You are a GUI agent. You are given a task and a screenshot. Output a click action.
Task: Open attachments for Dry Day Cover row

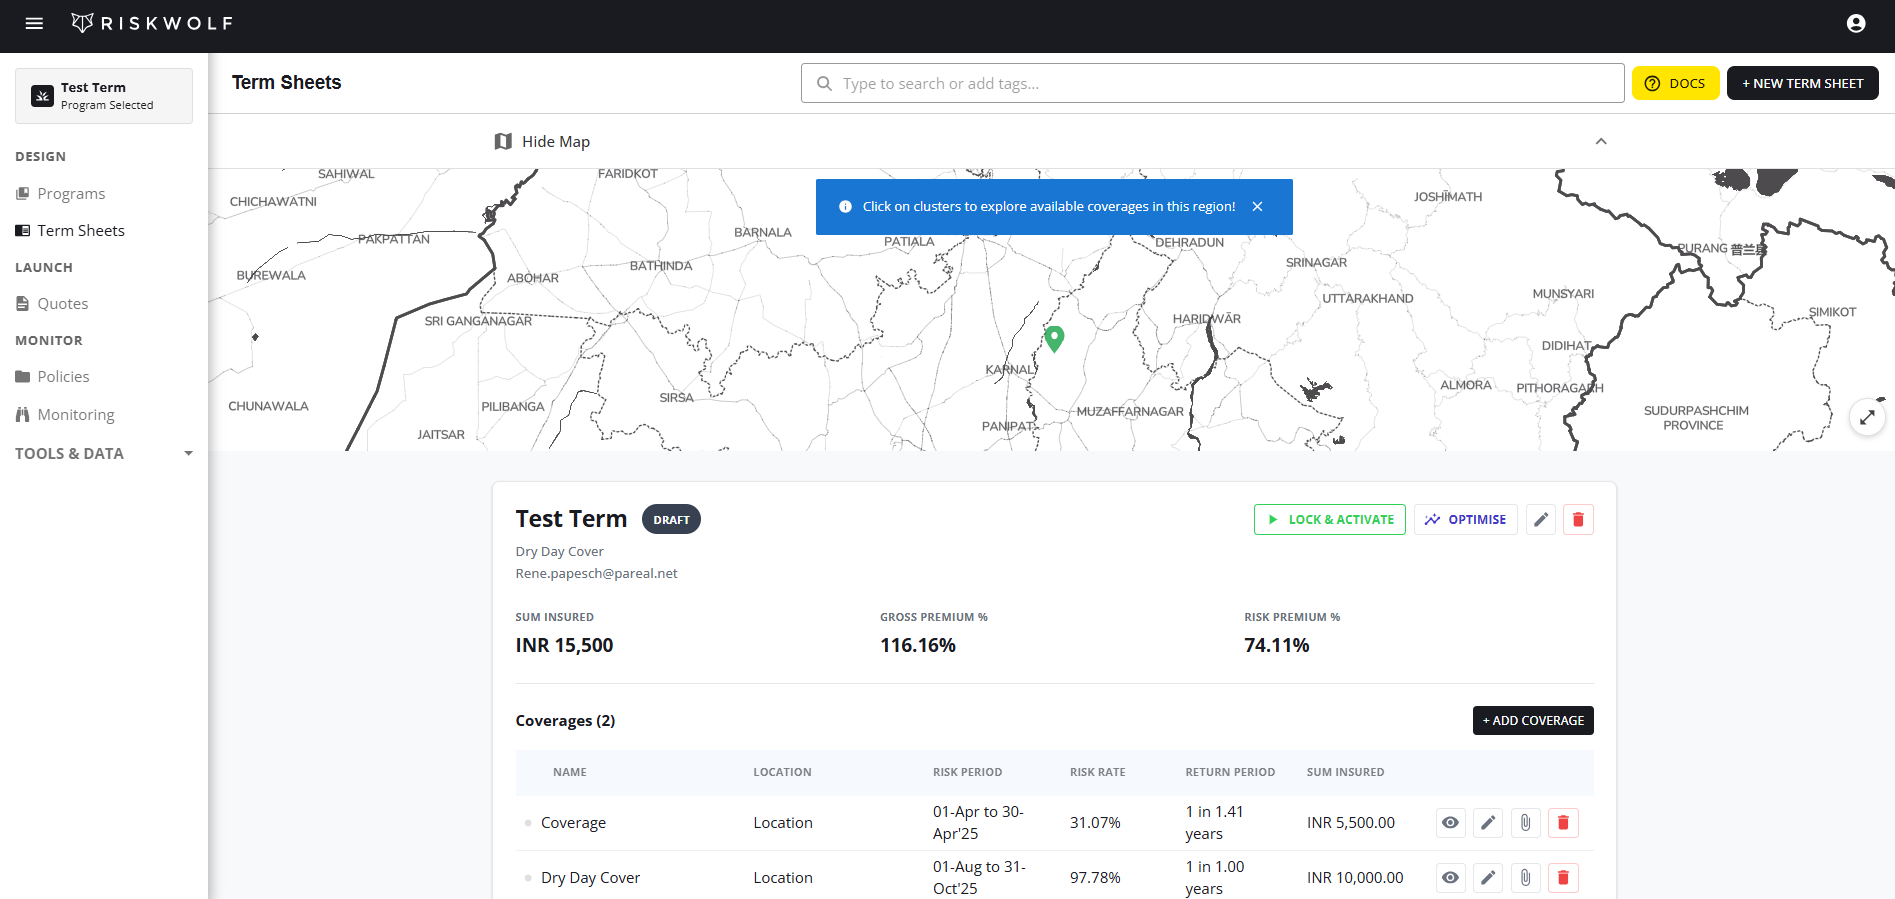(x=1525, y=877)
